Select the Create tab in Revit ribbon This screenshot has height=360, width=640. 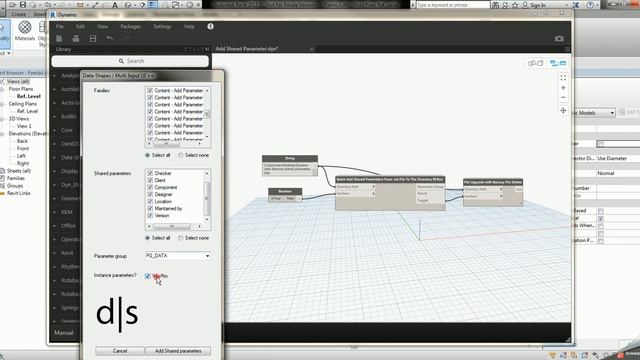tap(18, 14)
